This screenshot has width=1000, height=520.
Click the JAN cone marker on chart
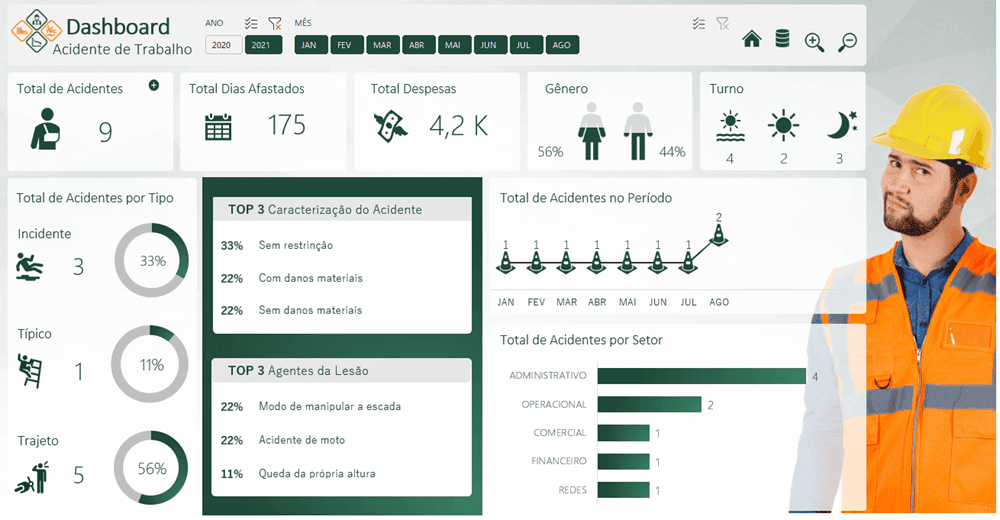point(506,262)
